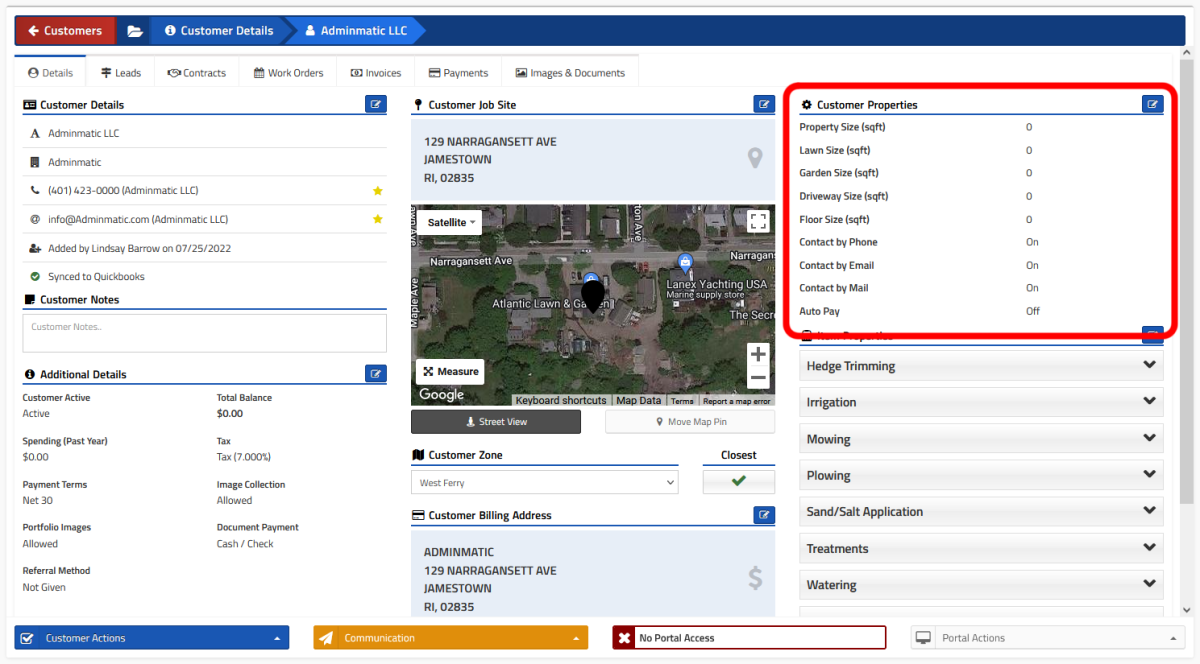Expand Sand/Salt Application section
This screenshot has height=664, width=1200.
(981, 511)
